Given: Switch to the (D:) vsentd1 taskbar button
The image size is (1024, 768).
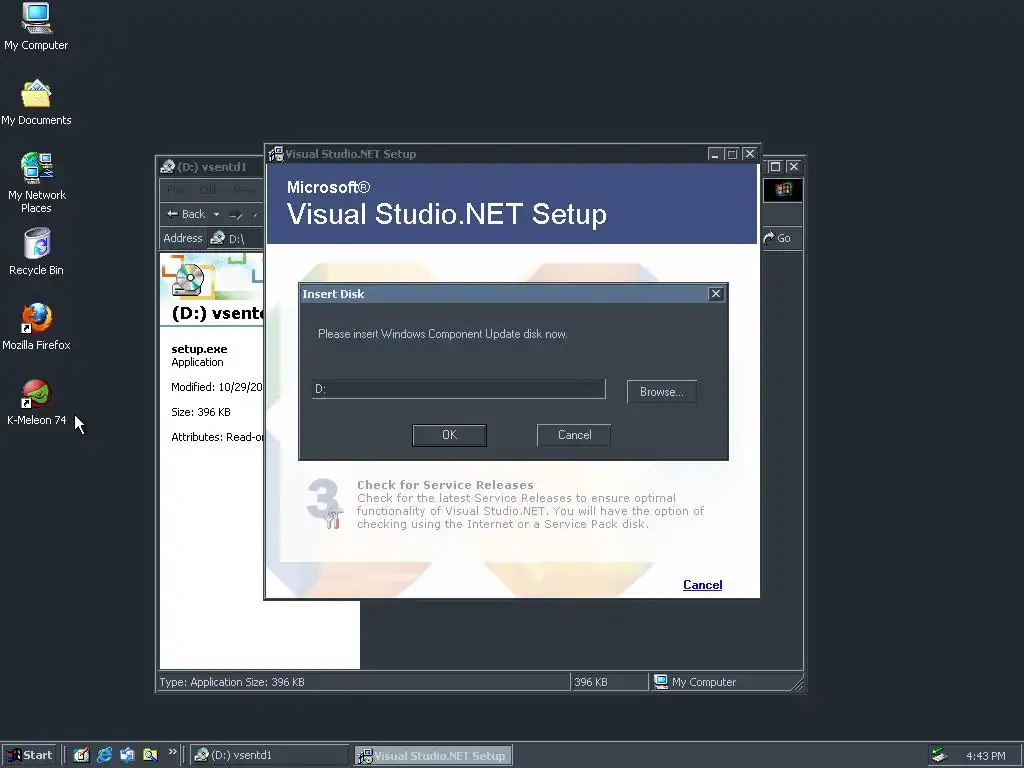Looking at the screenshot, I should coord(269,755).
